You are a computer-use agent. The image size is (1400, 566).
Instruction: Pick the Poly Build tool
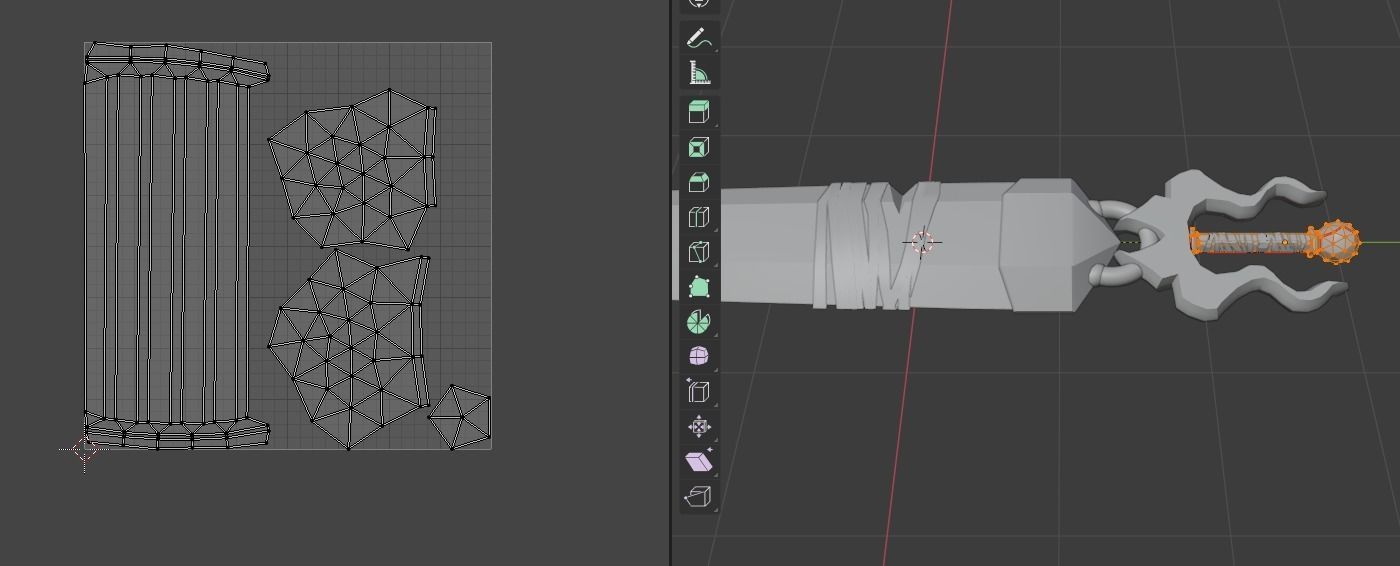click(699, 287)
